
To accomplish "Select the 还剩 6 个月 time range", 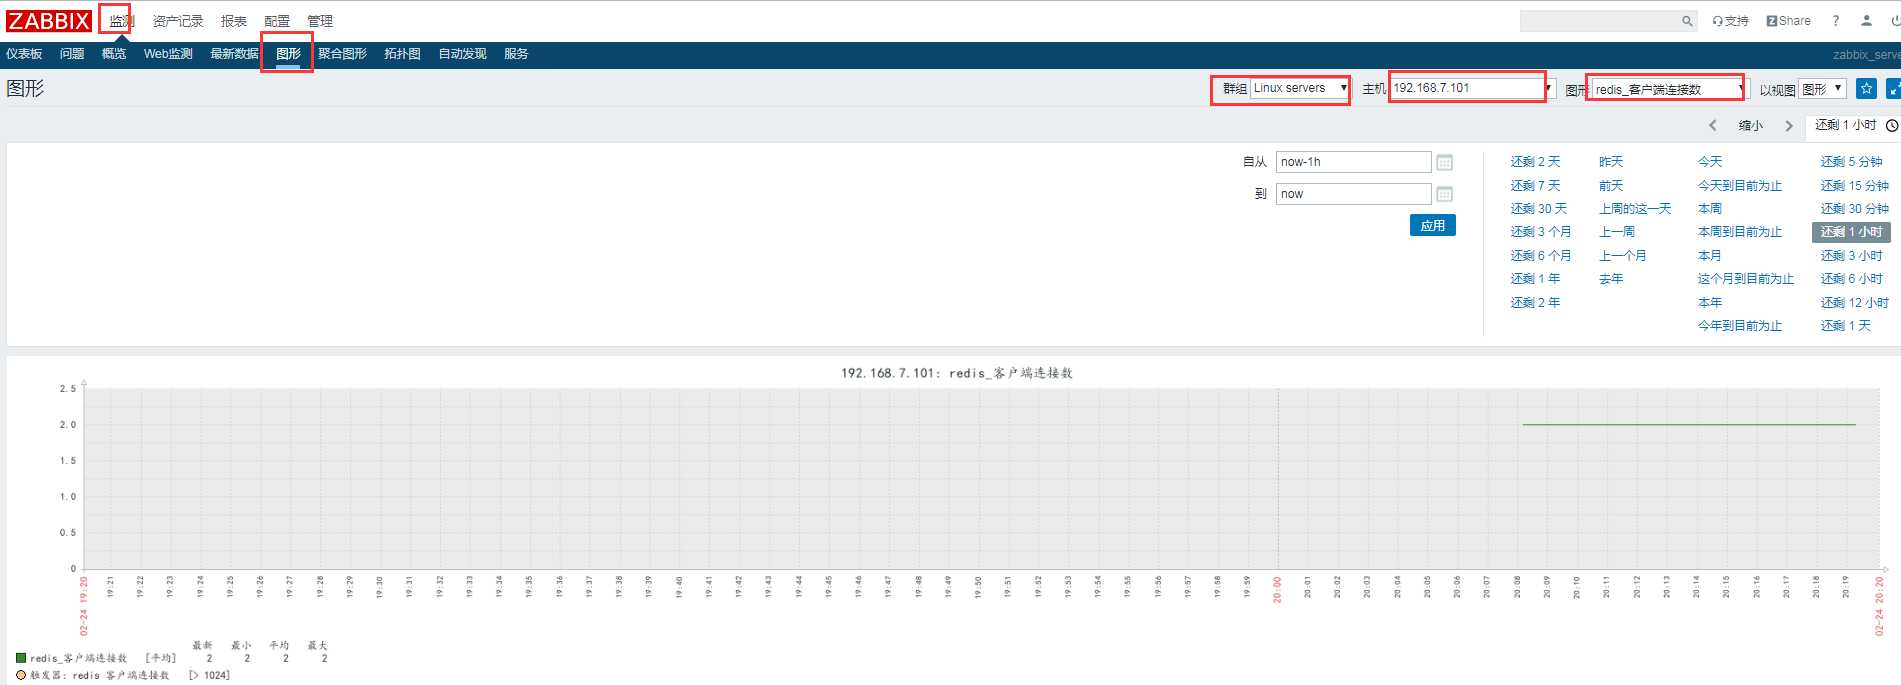I will pyautogui.click(x=1541, y=256).
